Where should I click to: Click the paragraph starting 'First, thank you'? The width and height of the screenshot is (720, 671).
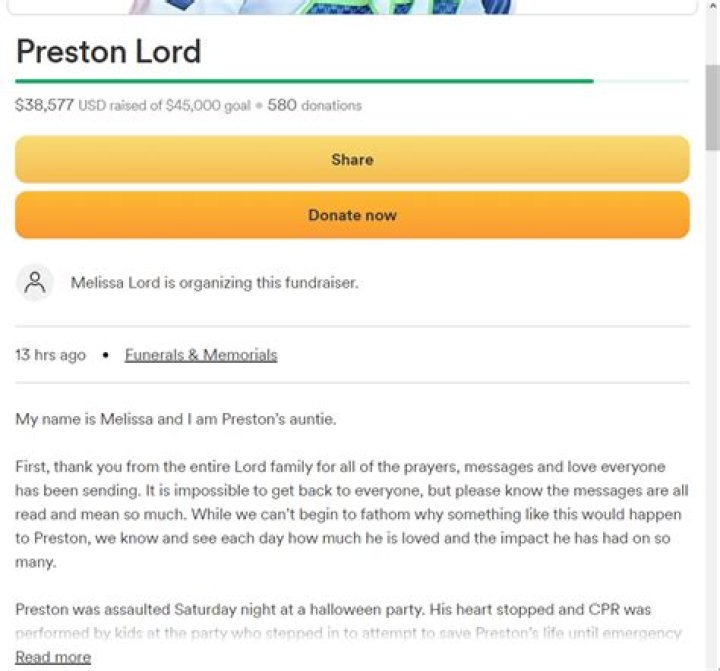coord(340,514)
